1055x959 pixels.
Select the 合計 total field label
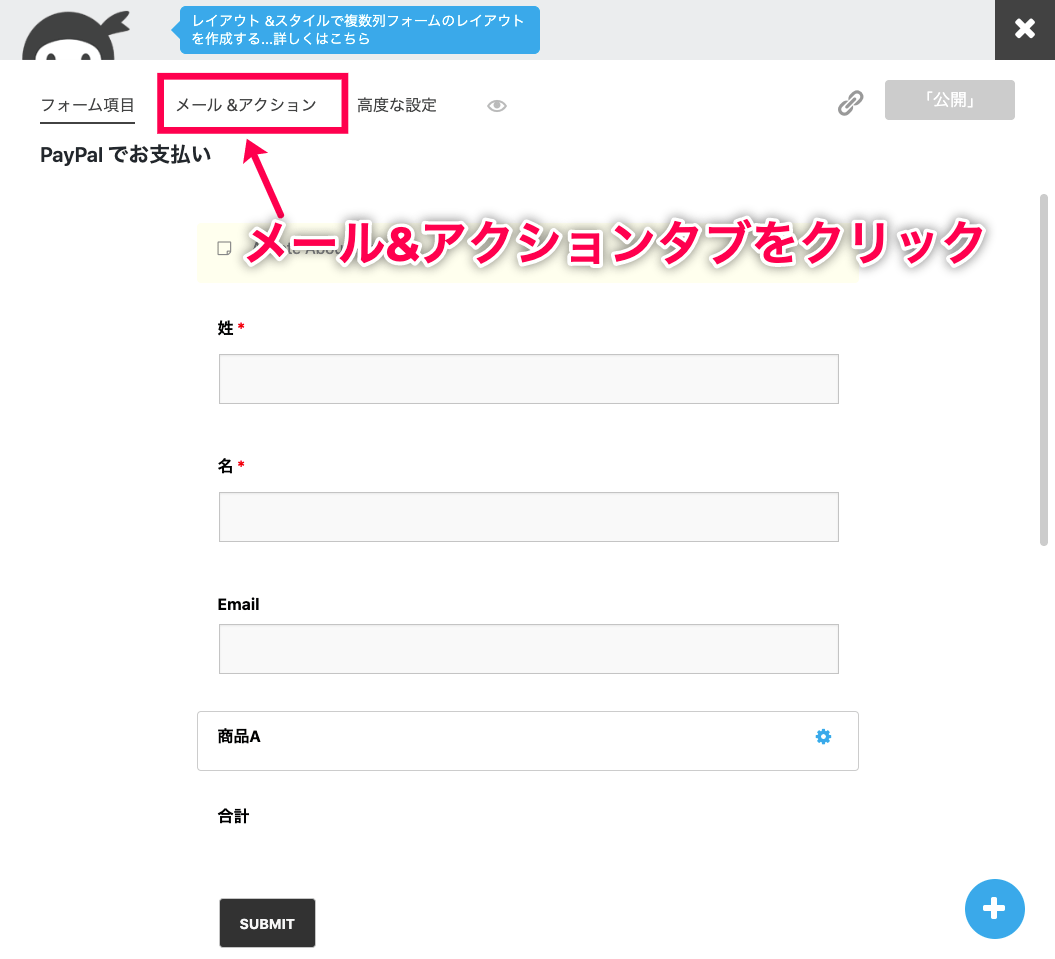coord(233,816)
